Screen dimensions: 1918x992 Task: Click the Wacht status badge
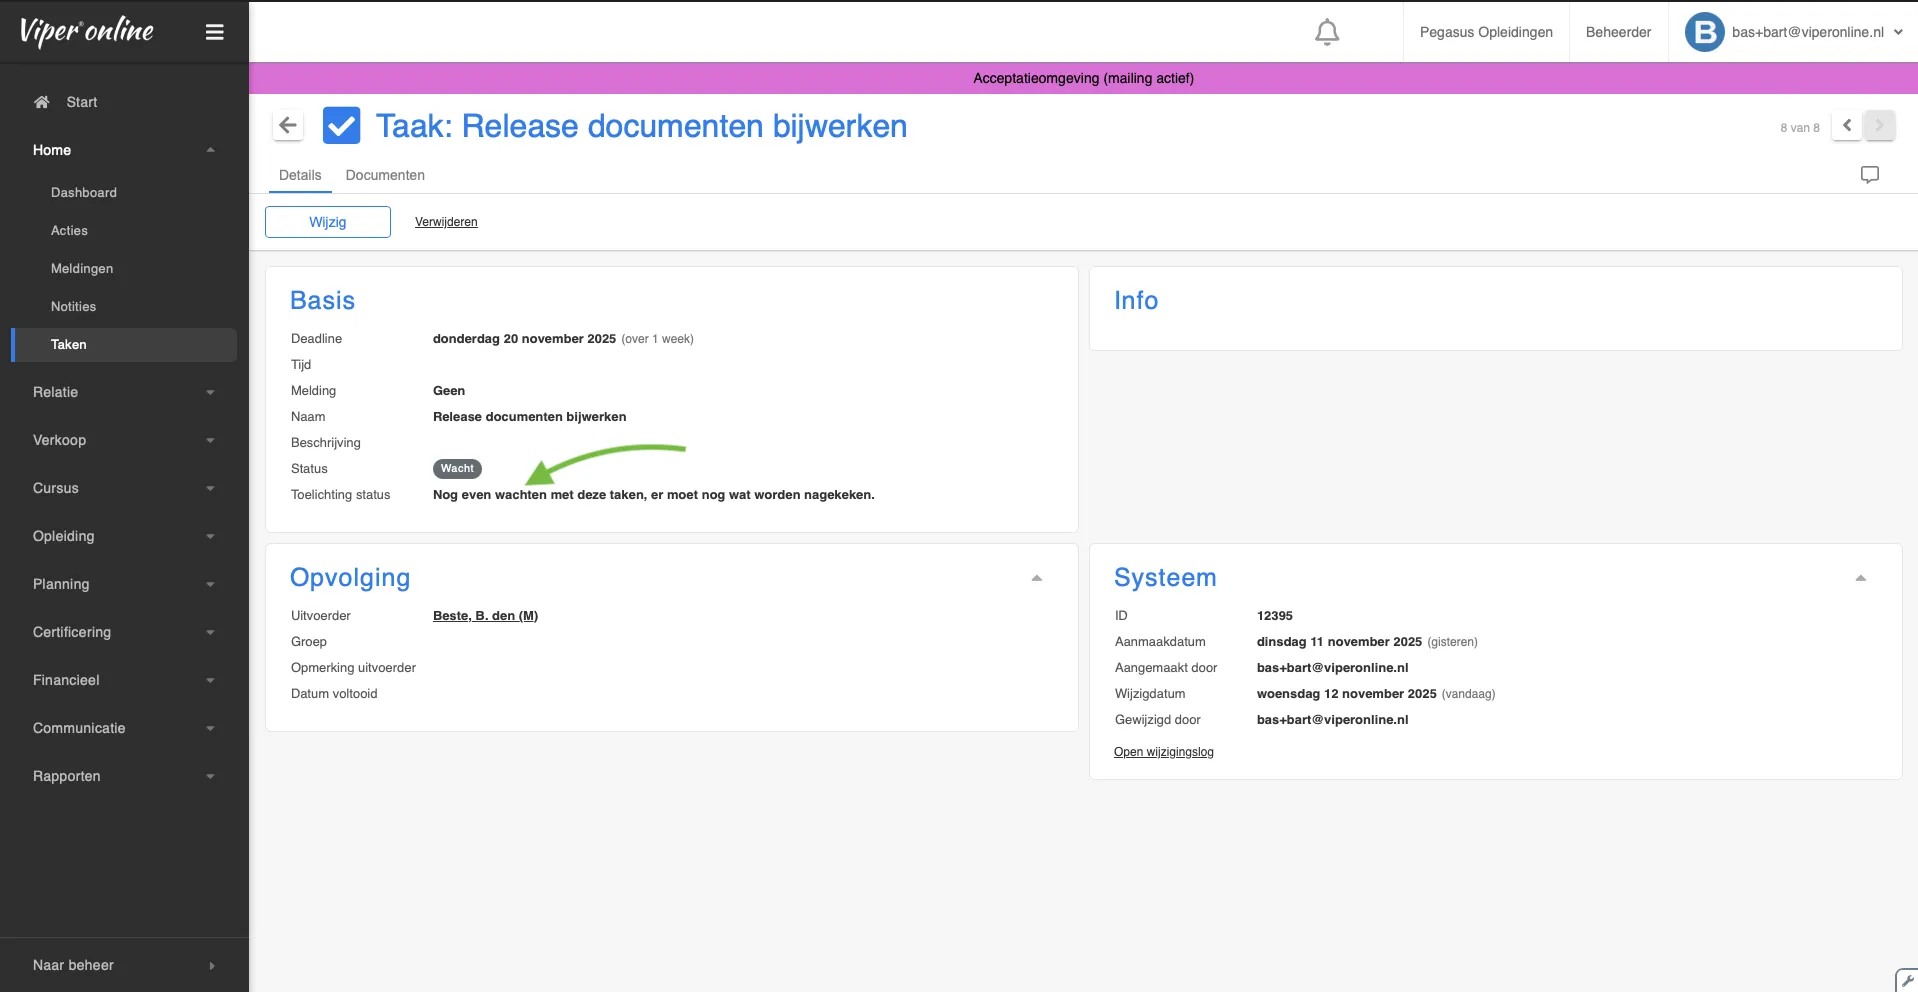point(457,469)
